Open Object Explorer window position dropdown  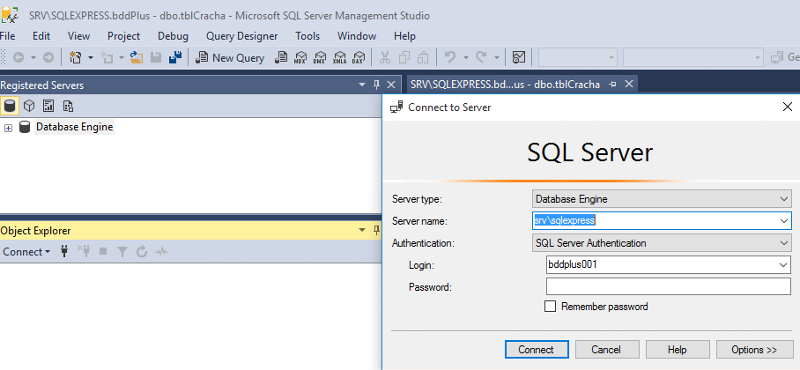tap(363, 231)
